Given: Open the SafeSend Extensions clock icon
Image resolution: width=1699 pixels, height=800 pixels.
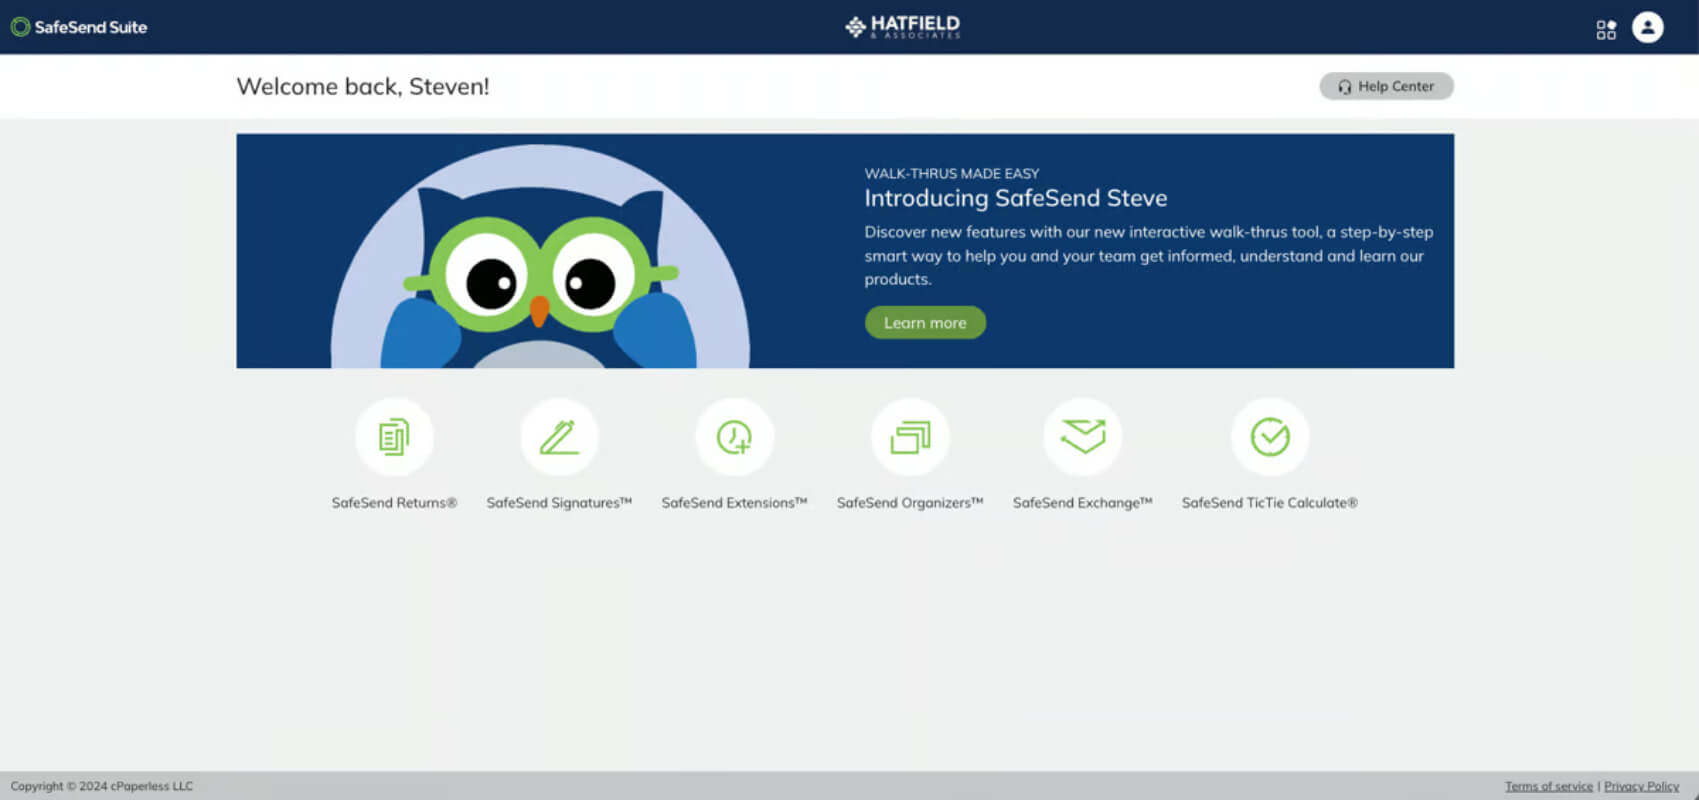Looking at the screenshot, I should pyautogui.click(x=734, y=437).
